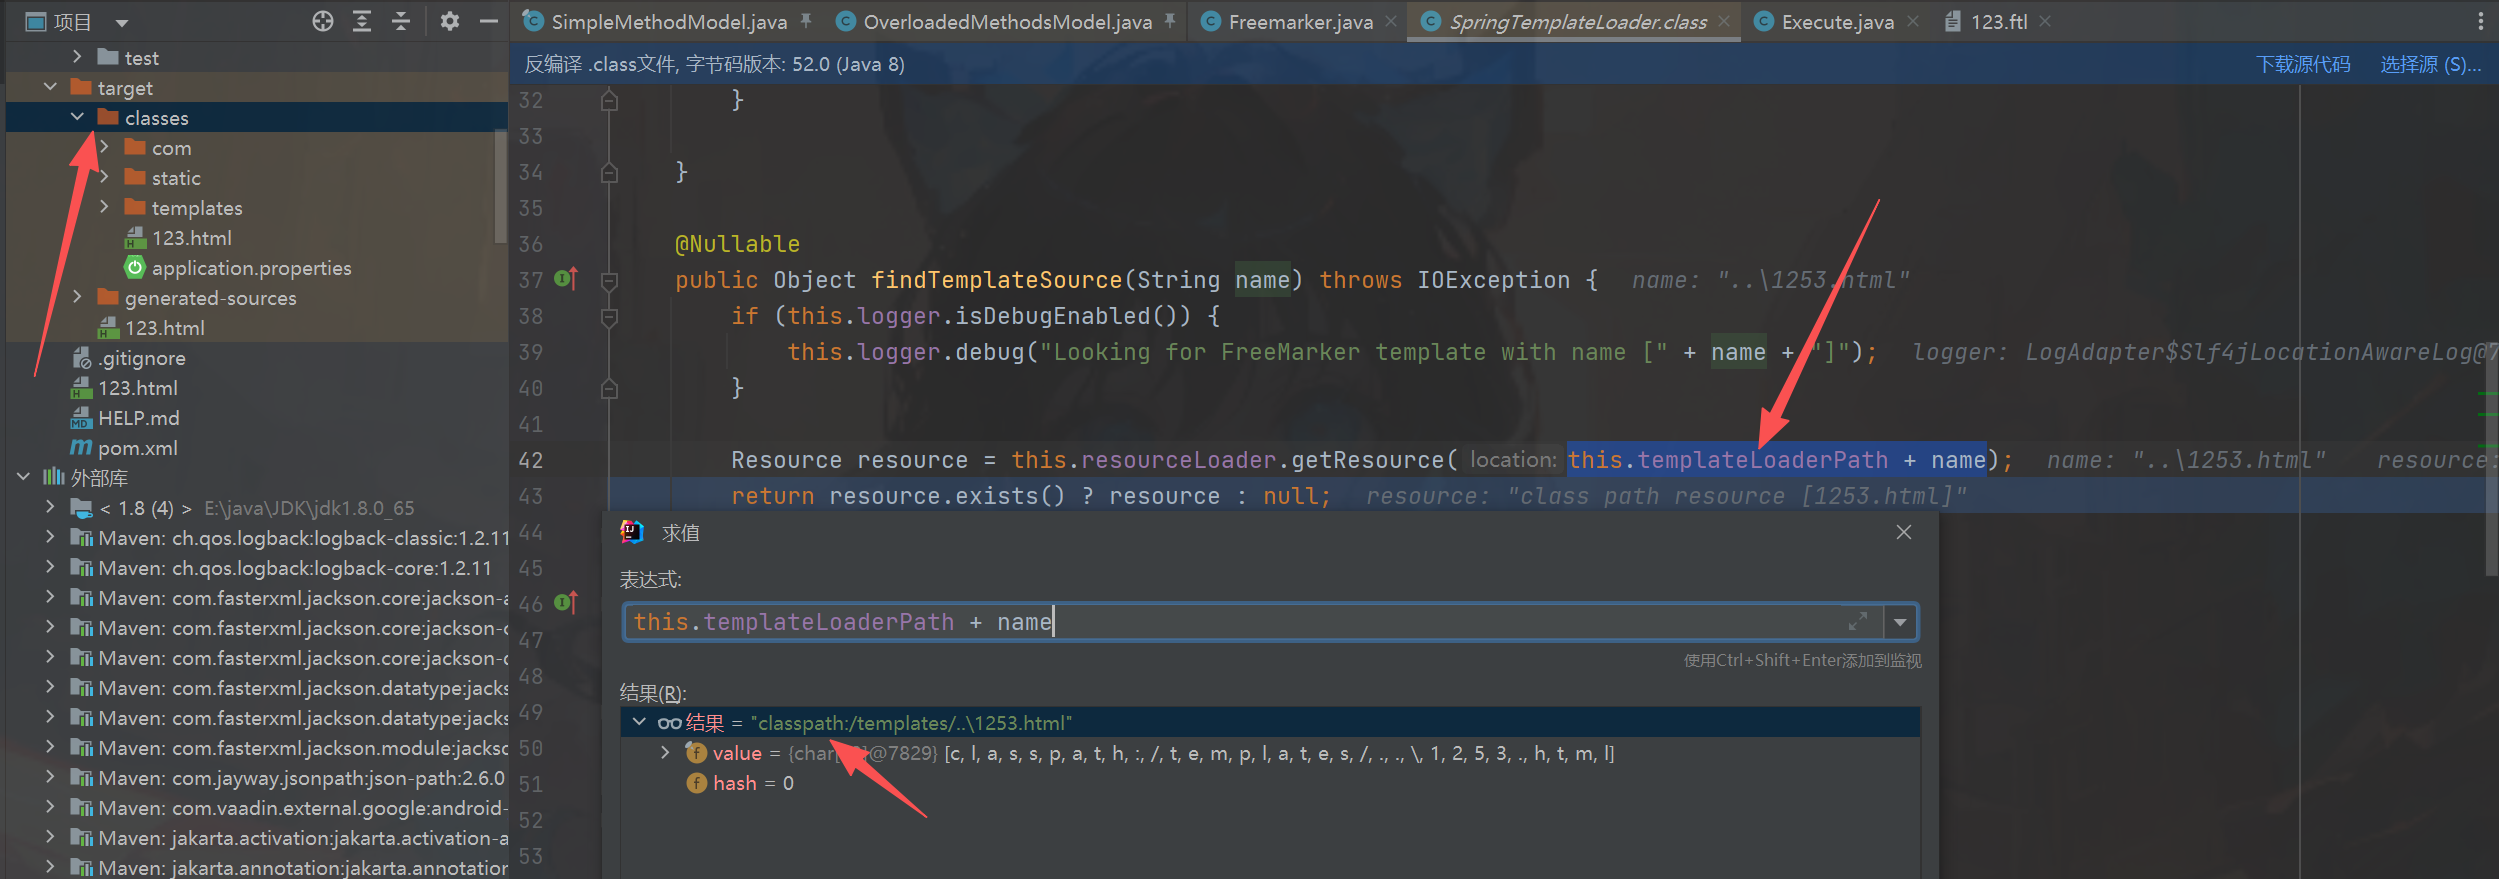The image size is (2499, 879).
Task: Switch to the Freemarker.java tab
Action: [x=1299, y=22]
